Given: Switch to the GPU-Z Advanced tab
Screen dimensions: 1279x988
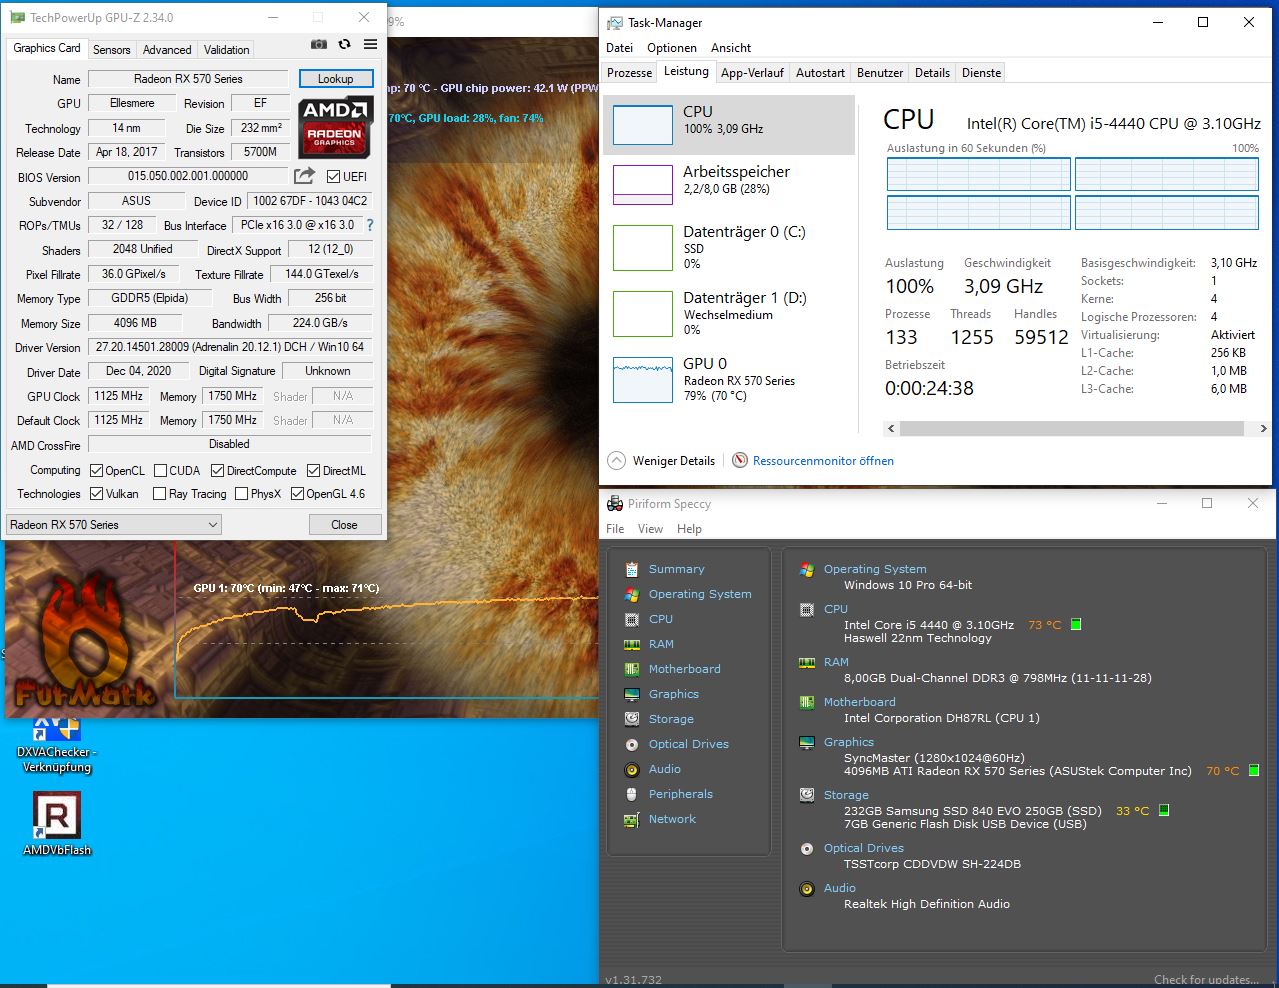Looking at the screenshot, I should [x=167, y=50].
